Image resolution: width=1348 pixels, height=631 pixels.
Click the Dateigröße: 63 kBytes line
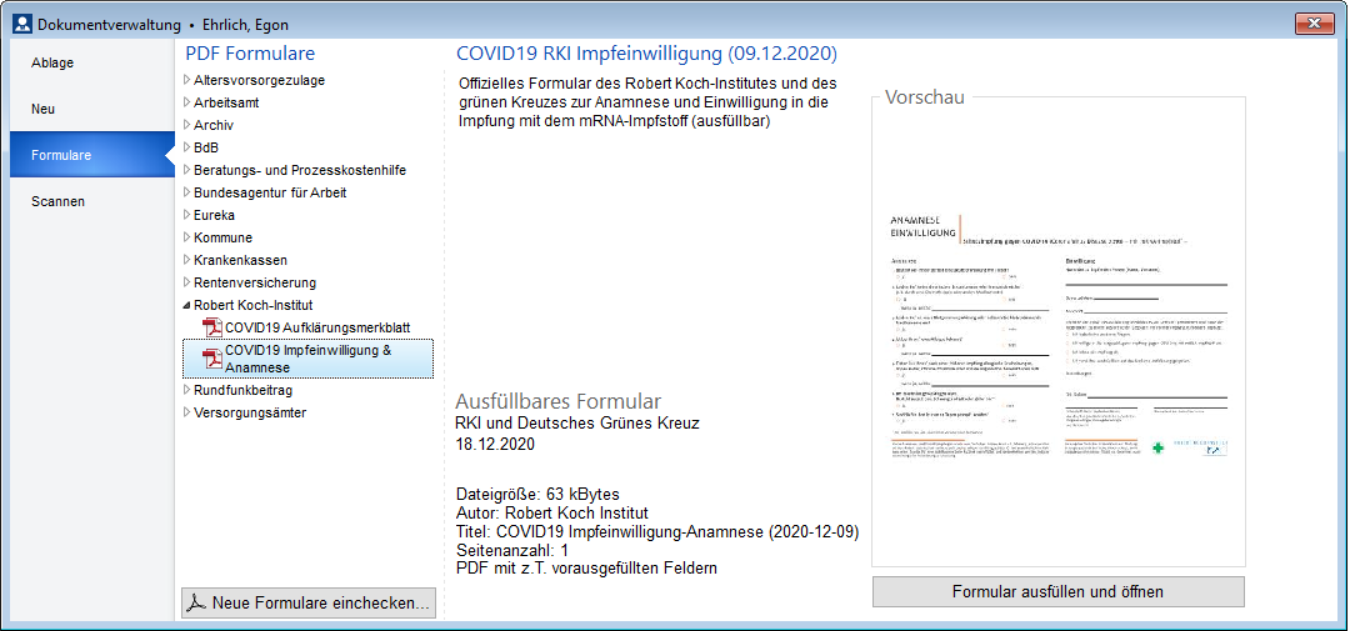point(537,494)
